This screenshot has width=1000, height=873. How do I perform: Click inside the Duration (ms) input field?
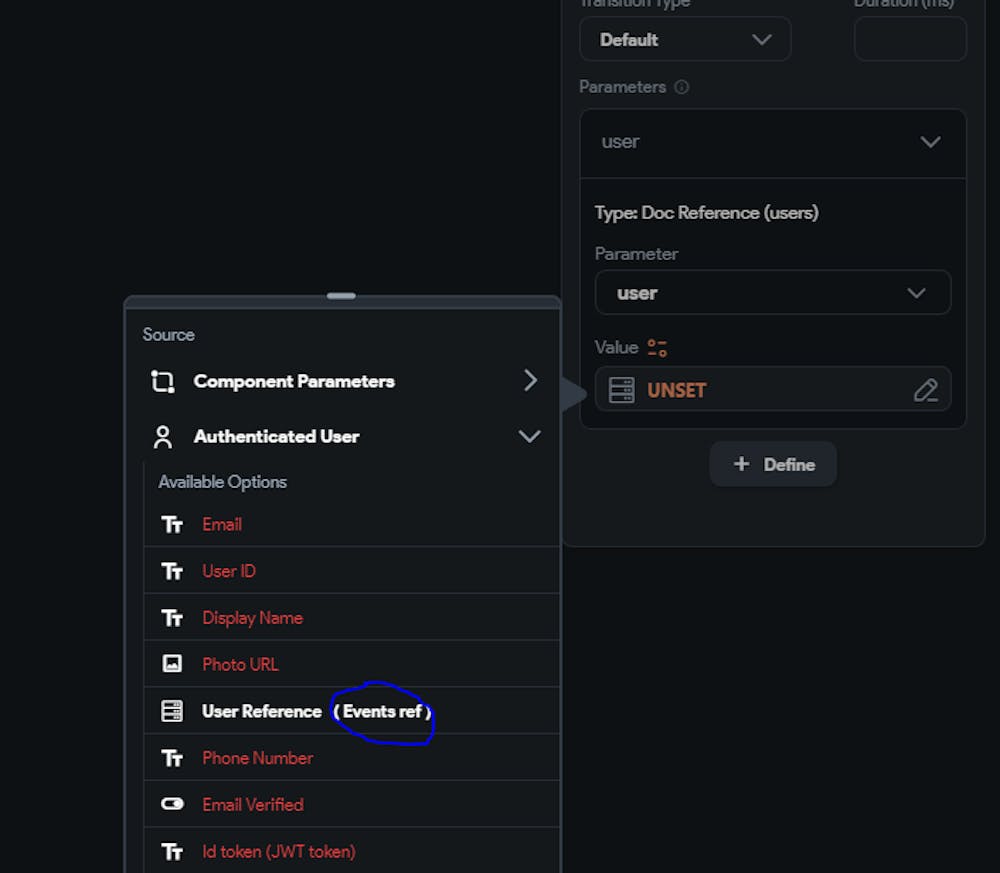point(909,39)
